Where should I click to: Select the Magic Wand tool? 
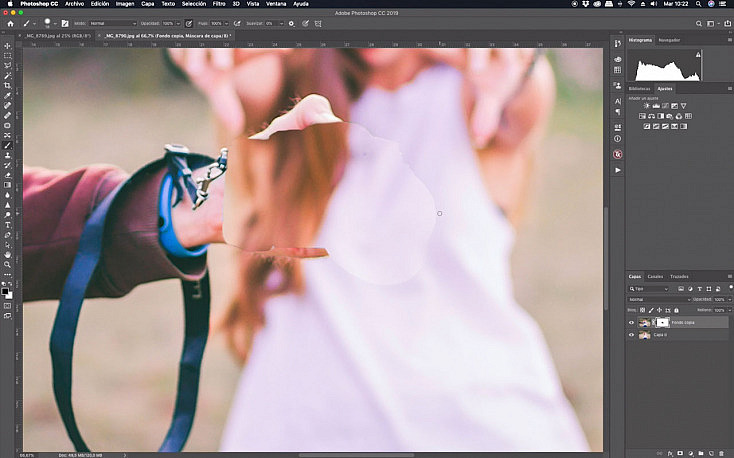(7, 75)
